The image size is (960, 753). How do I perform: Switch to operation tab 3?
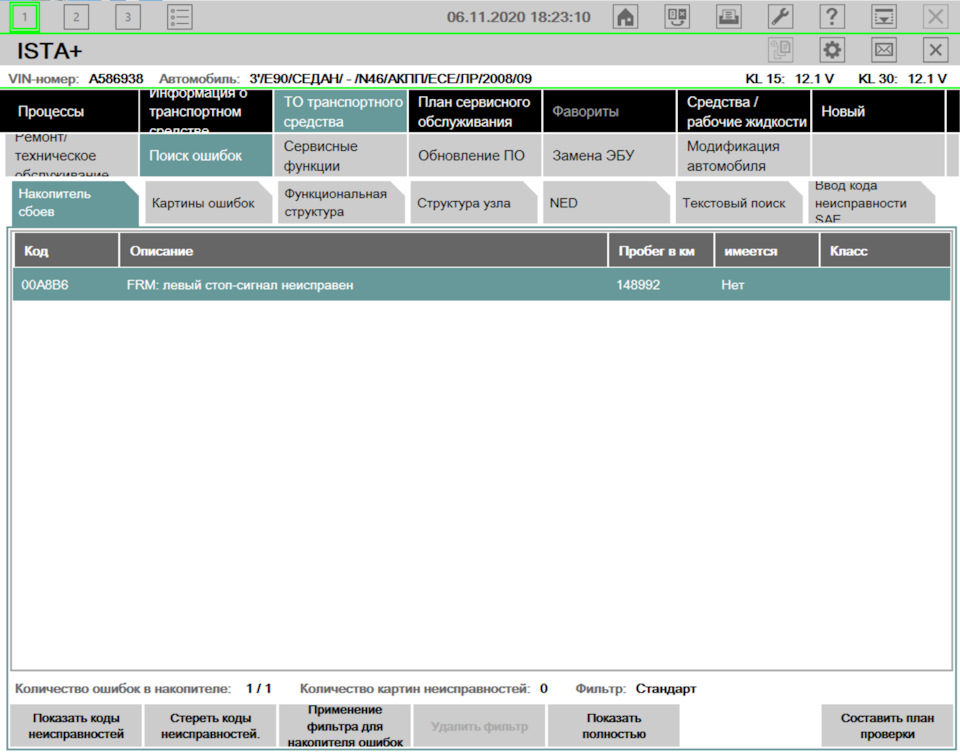tap(127, 17)
